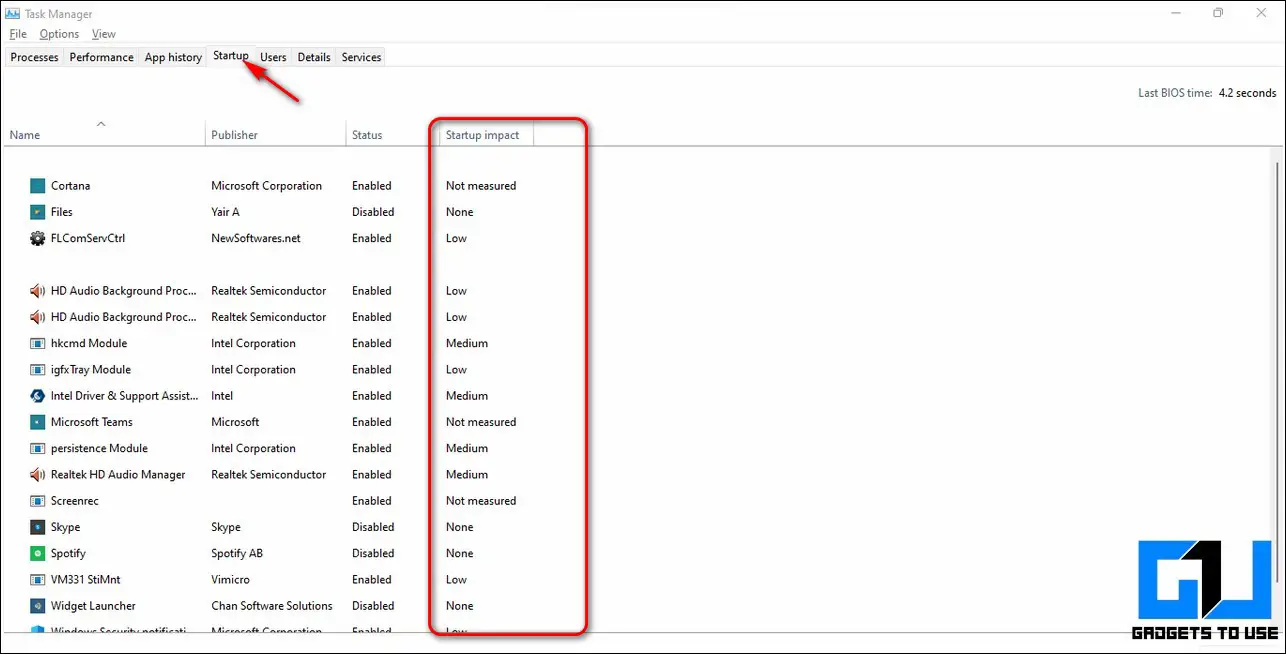Click the hkcmd Module icon
Viewport: 1286px width, 654px height.
[38, 343]
